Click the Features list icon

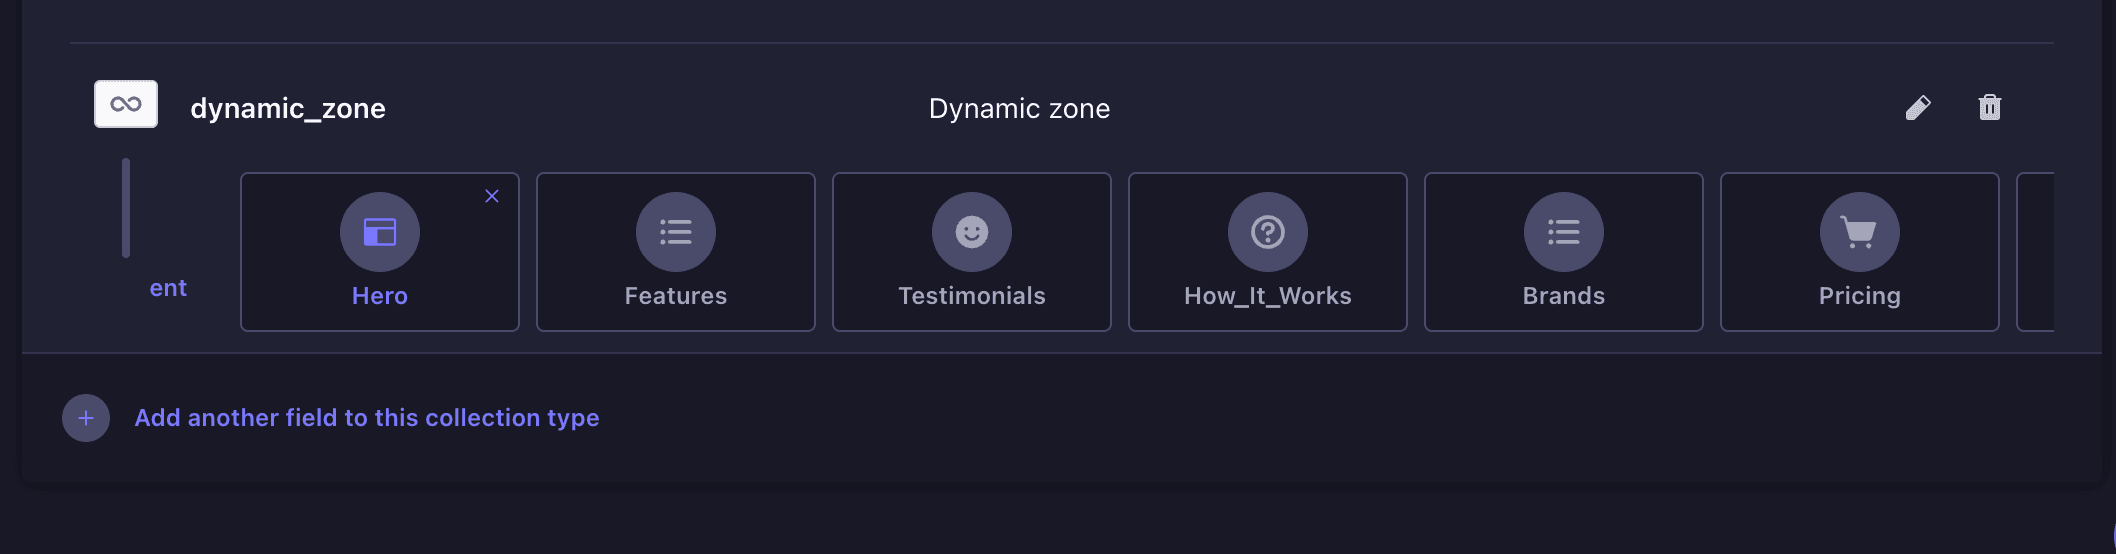[x=676, y=232]
